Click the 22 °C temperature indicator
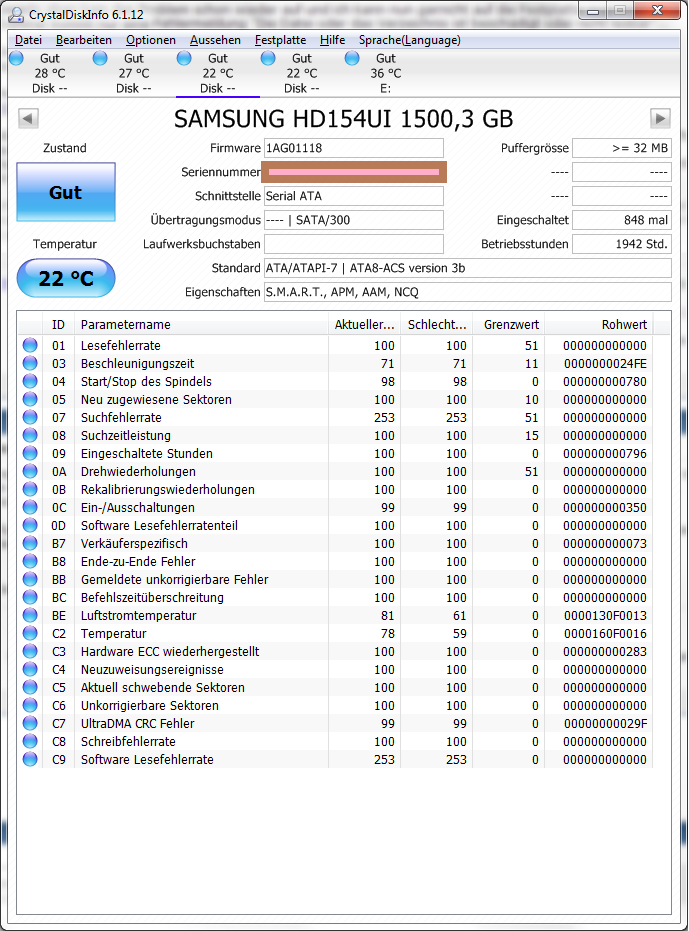 coord(66,278)
